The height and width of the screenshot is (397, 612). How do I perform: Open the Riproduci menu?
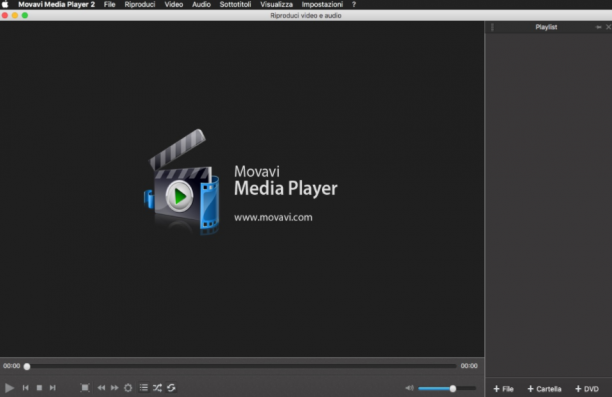pyautogui.click(x=140, y=4)
